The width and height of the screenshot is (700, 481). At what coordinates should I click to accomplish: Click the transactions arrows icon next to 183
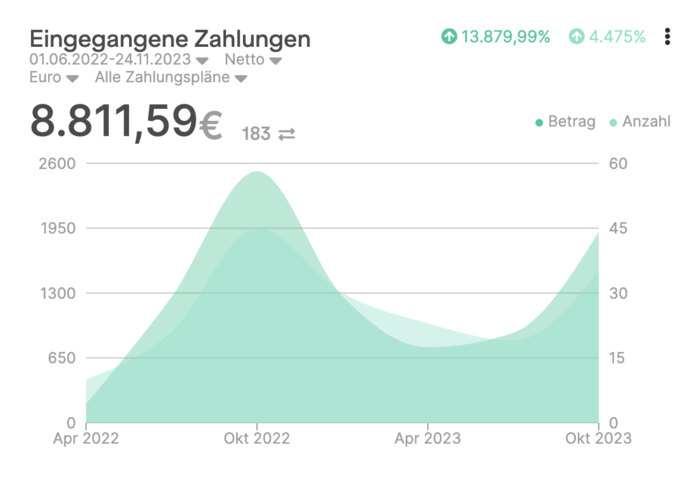[x=286, y=133]
